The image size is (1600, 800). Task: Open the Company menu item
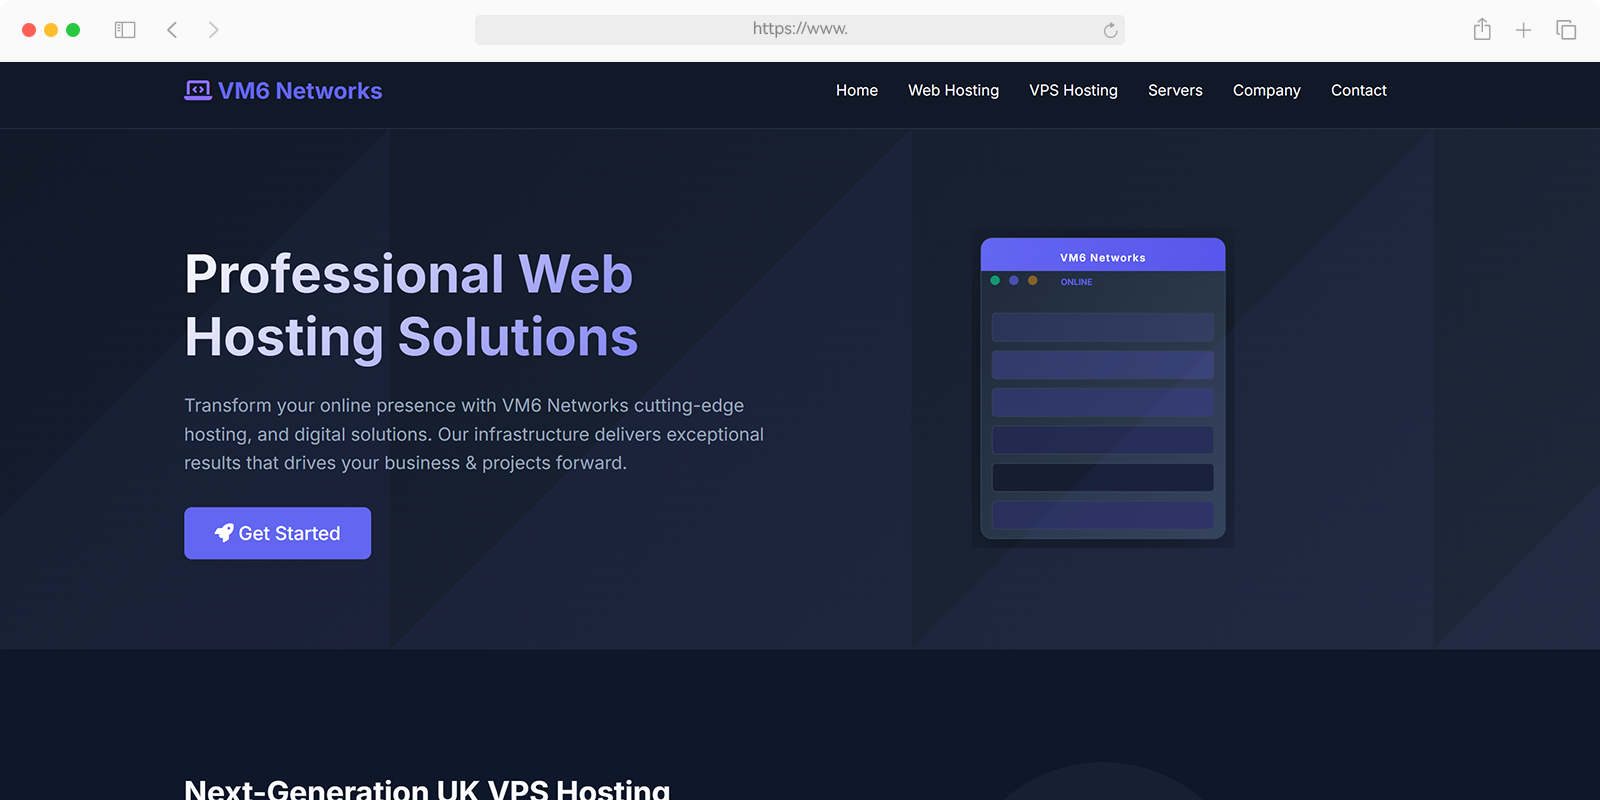(1266, 90)
